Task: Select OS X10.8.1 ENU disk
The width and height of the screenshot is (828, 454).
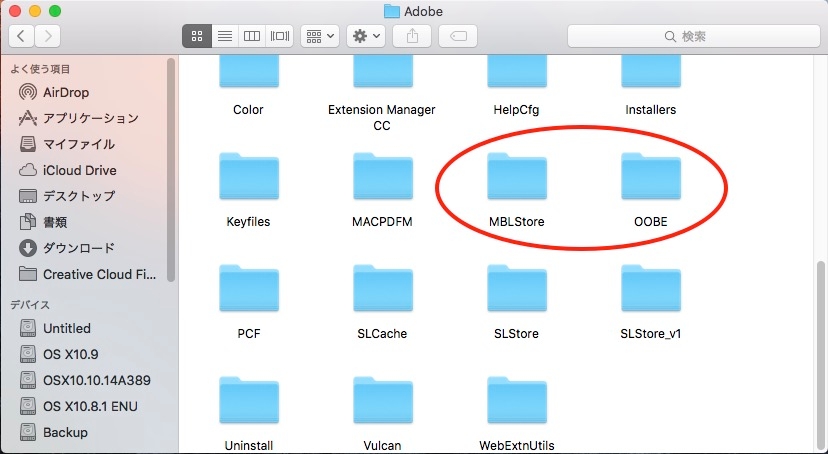Action: pos(79,406)
